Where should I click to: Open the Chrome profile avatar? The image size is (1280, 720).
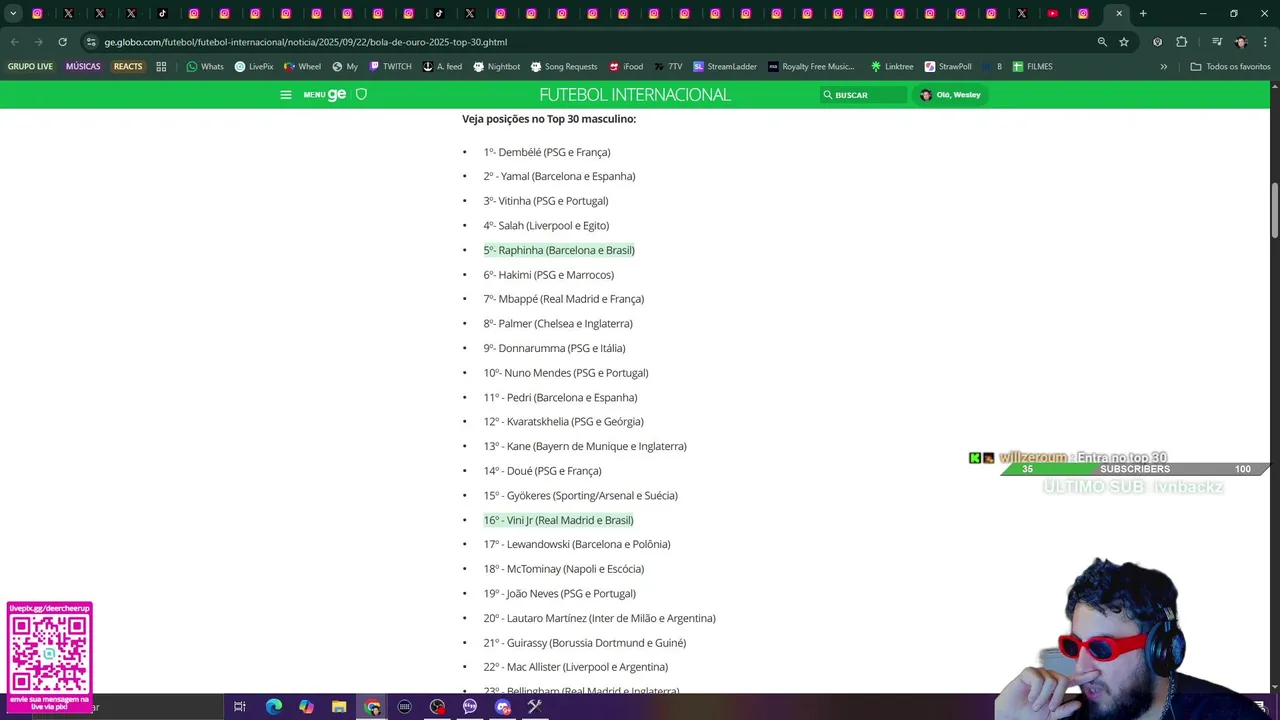[x=1241, y=42]
